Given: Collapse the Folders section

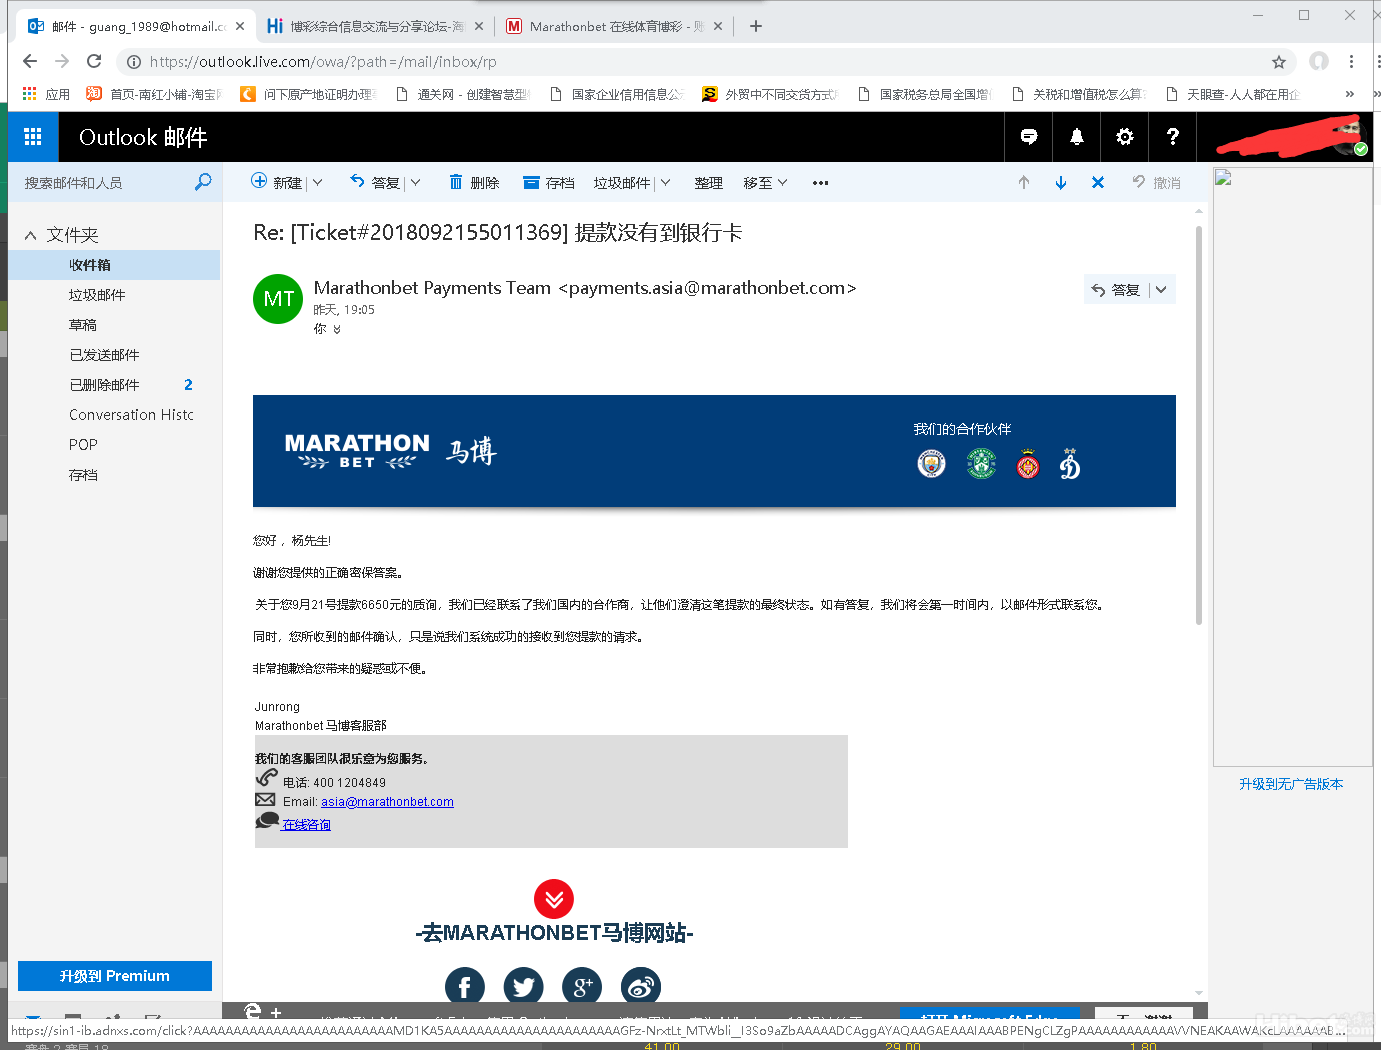Looking at the screenshot, I should tap(31, 235).
